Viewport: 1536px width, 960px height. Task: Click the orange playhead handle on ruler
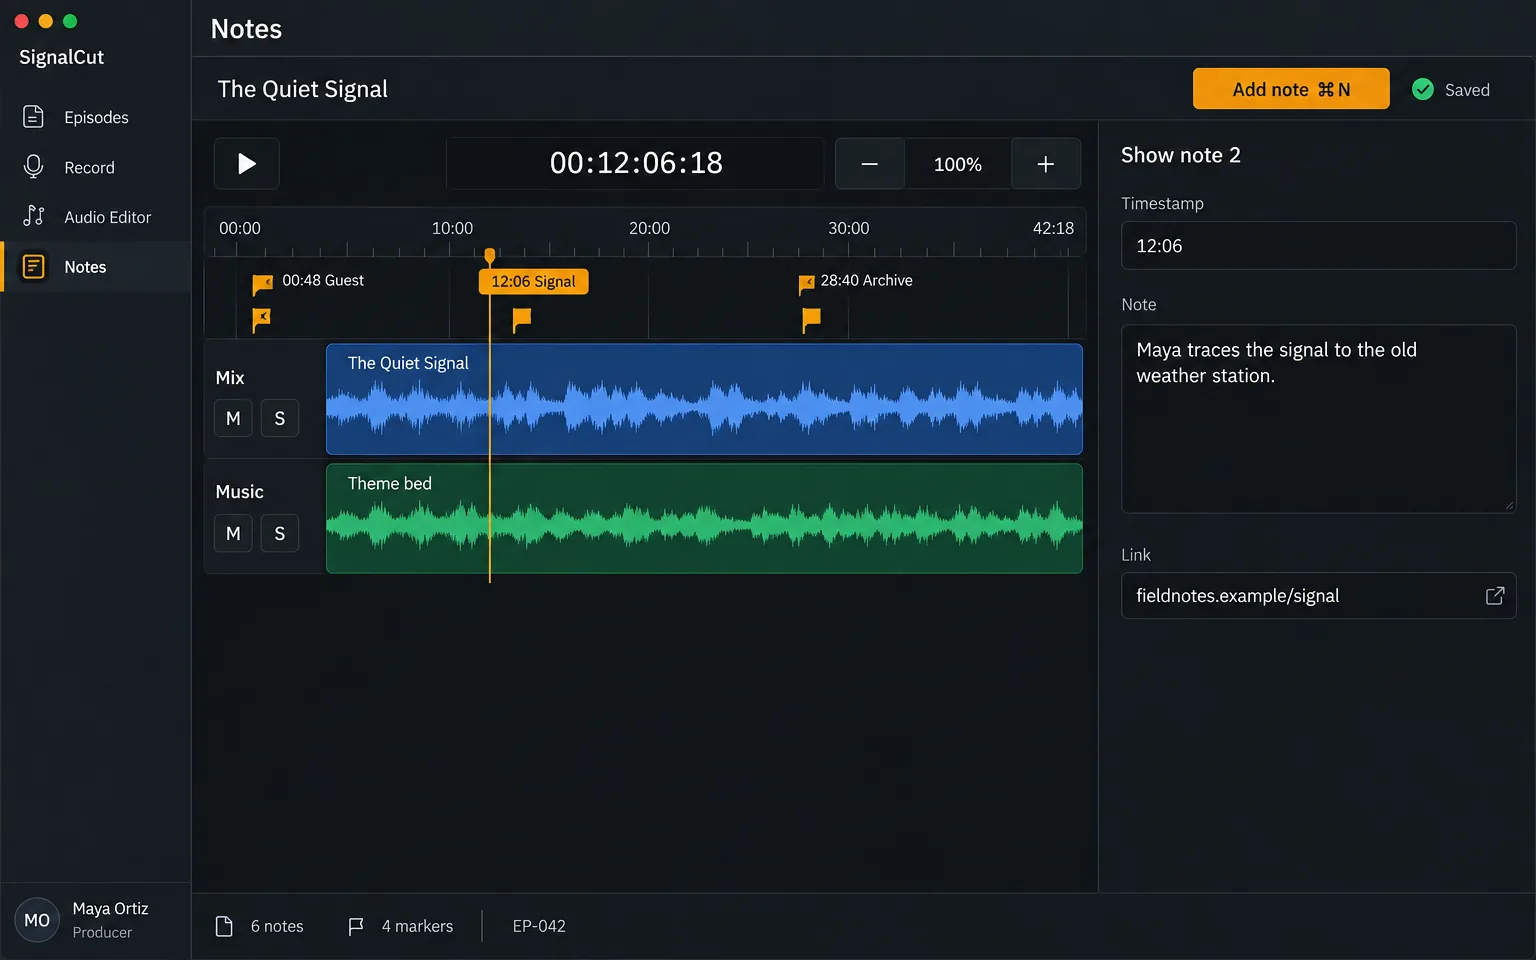point(490,256)
